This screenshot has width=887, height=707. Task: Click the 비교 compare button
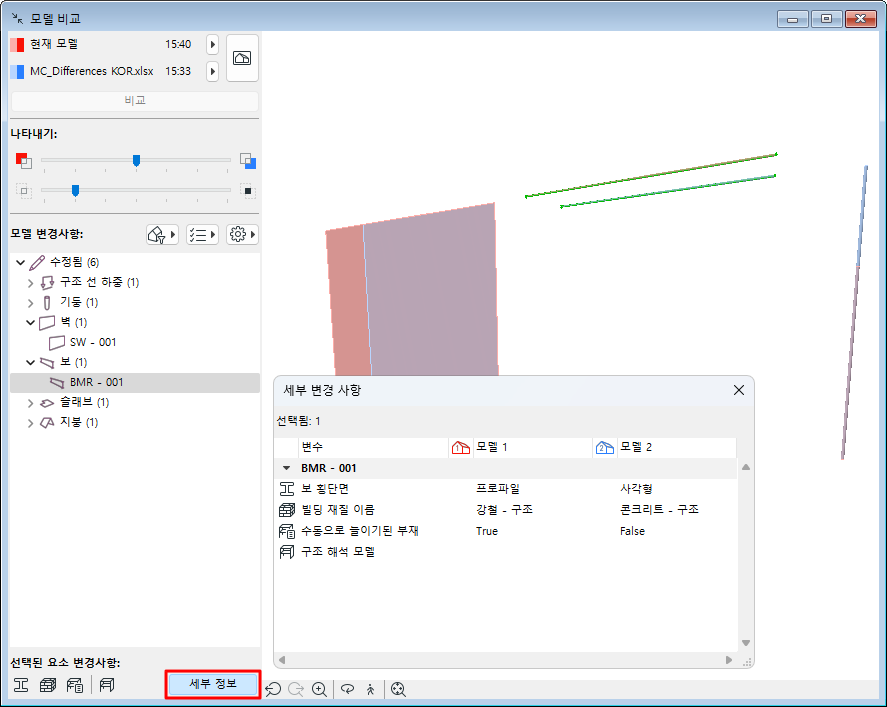click(135, 101)
